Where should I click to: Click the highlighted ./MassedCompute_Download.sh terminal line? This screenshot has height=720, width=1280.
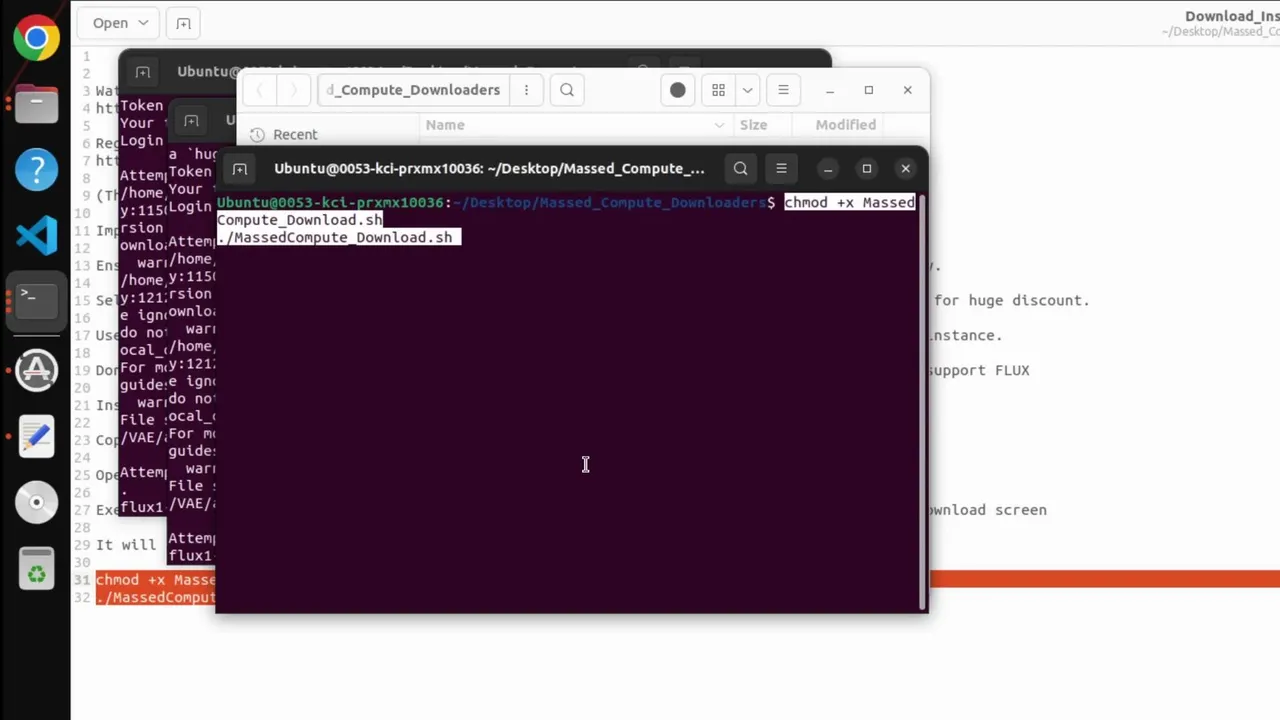339,238
